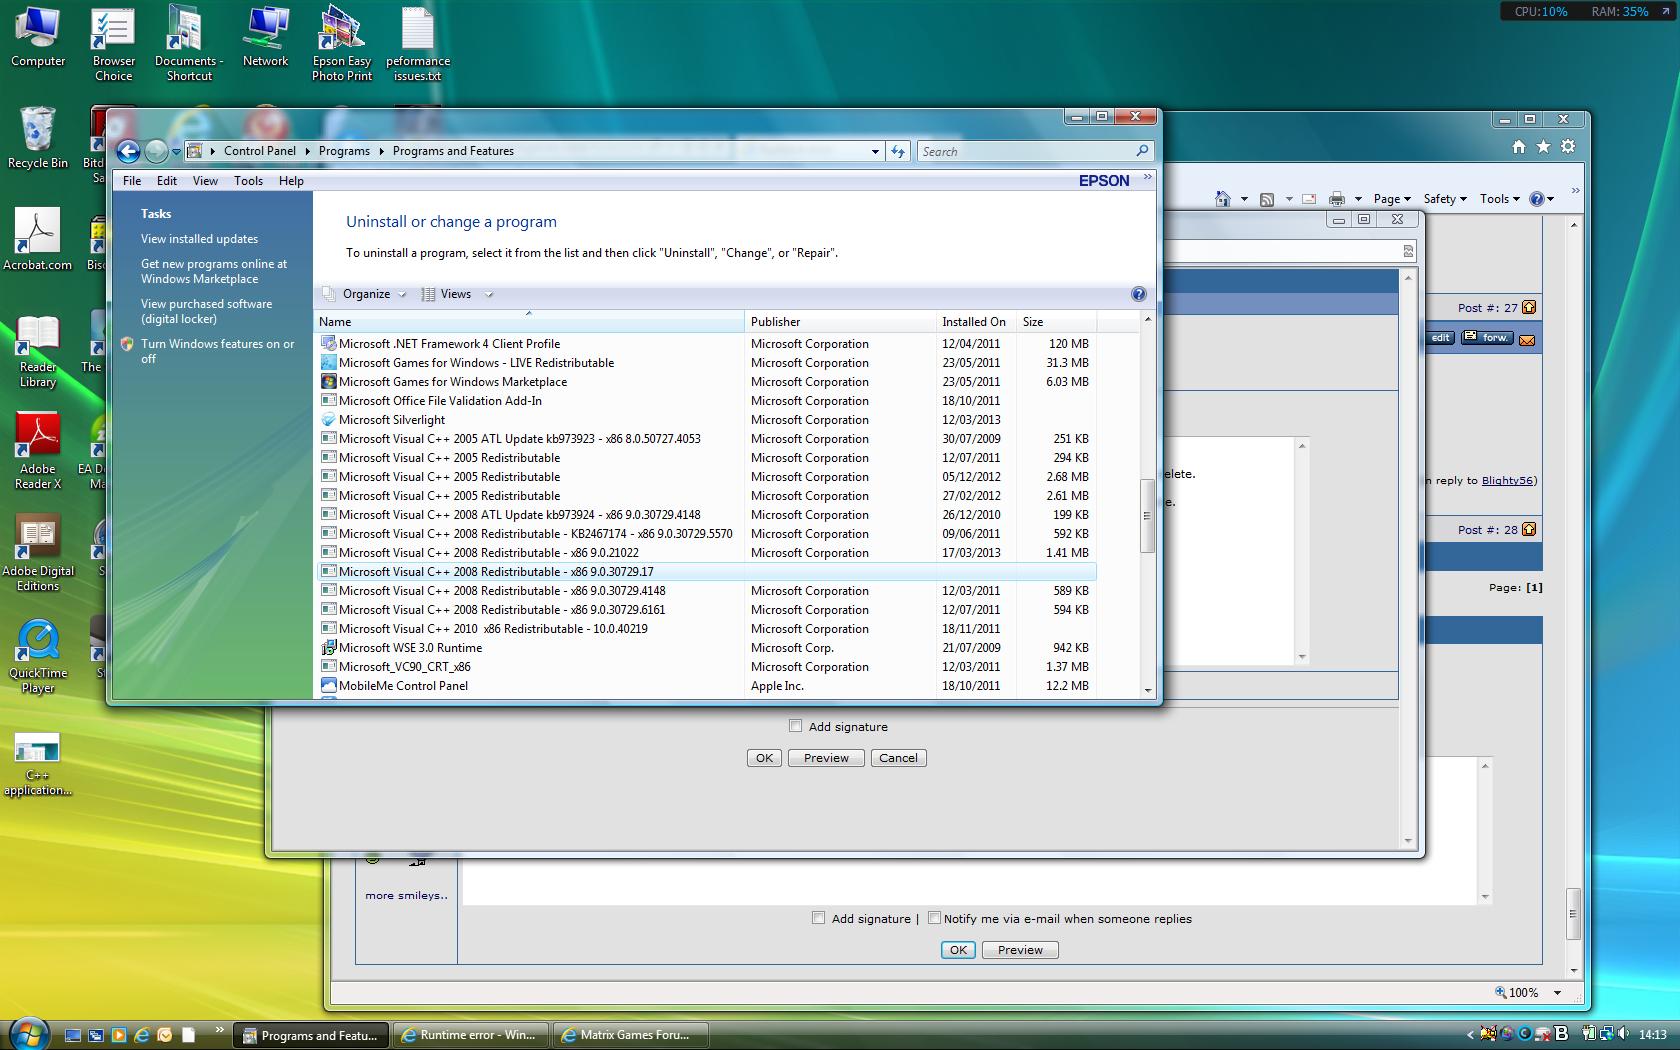Click the Preview button next to Cancel
Screen dimensions: 1680x1050
coord(826,758)
